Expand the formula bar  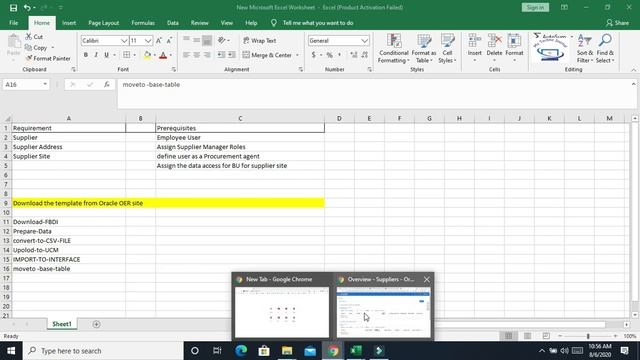tap(633, 84)
